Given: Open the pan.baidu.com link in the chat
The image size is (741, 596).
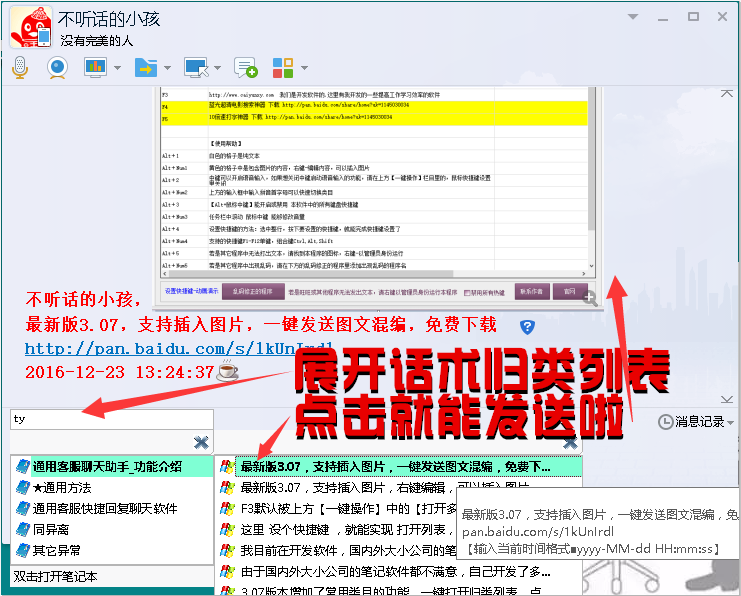Looking at the screenshot, I should coord(179,349).
